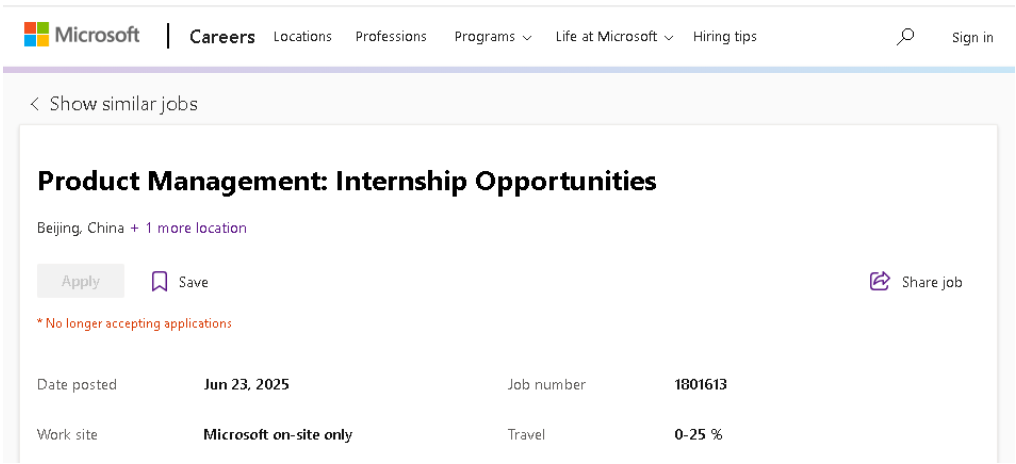
Task: Click the Microsoft four-color logo
Action: (36, 34)
